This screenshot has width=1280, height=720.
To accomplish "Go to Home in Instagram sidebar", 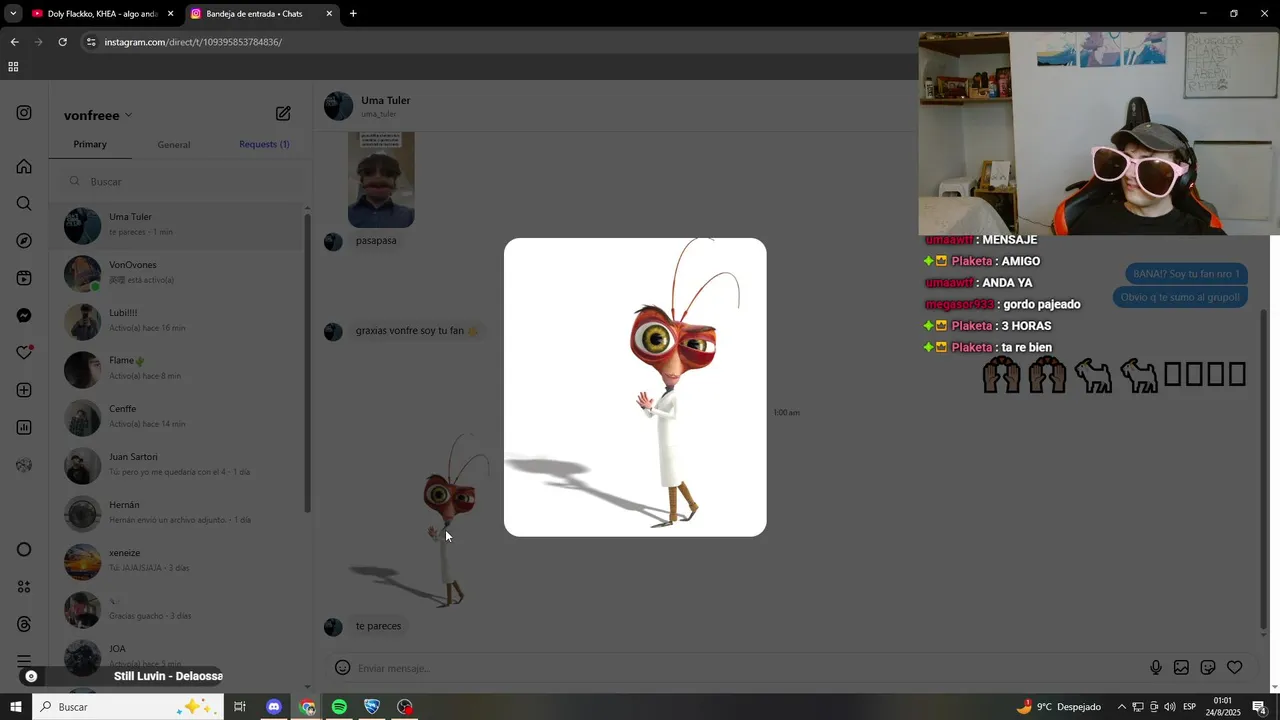I will coord(24,166).
